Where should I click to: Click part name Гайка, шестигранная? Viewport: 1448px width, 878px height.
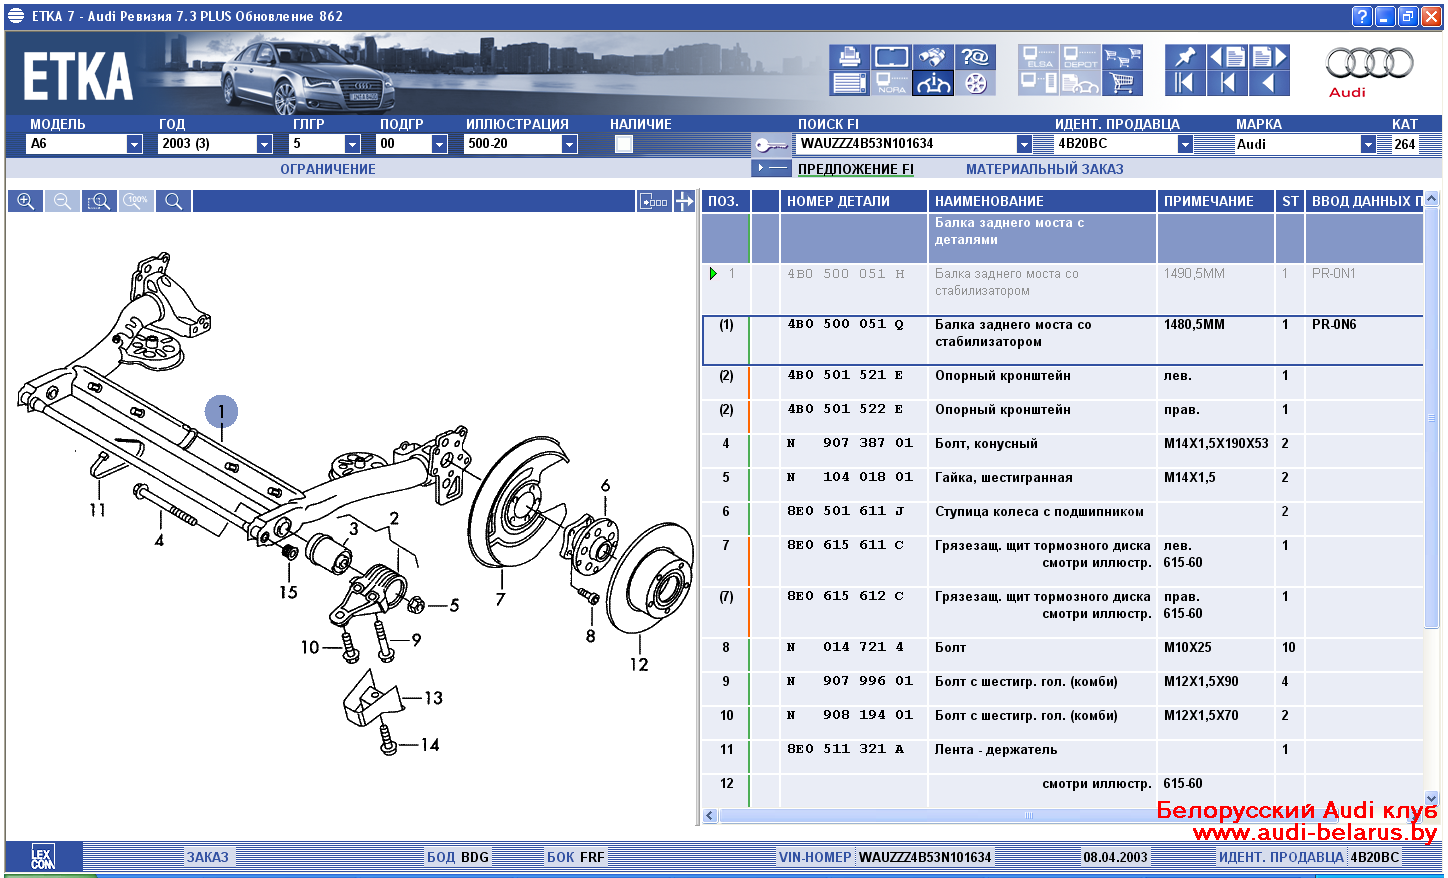[1003, 478]
